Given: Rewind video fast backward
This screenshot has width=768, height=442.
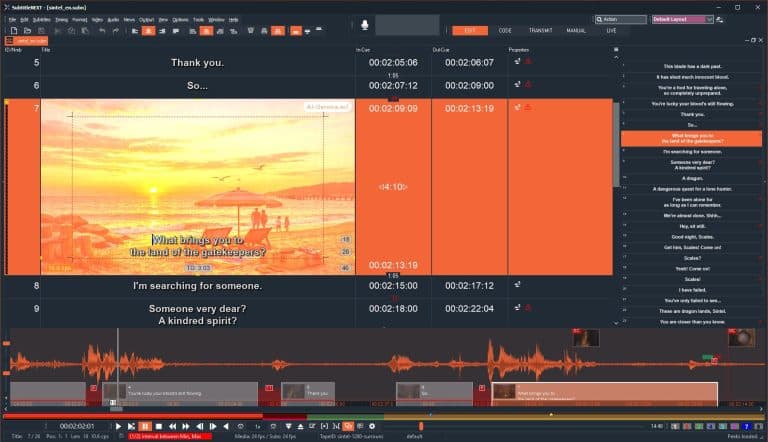Looking at the screenshot, I should (172, 426).
